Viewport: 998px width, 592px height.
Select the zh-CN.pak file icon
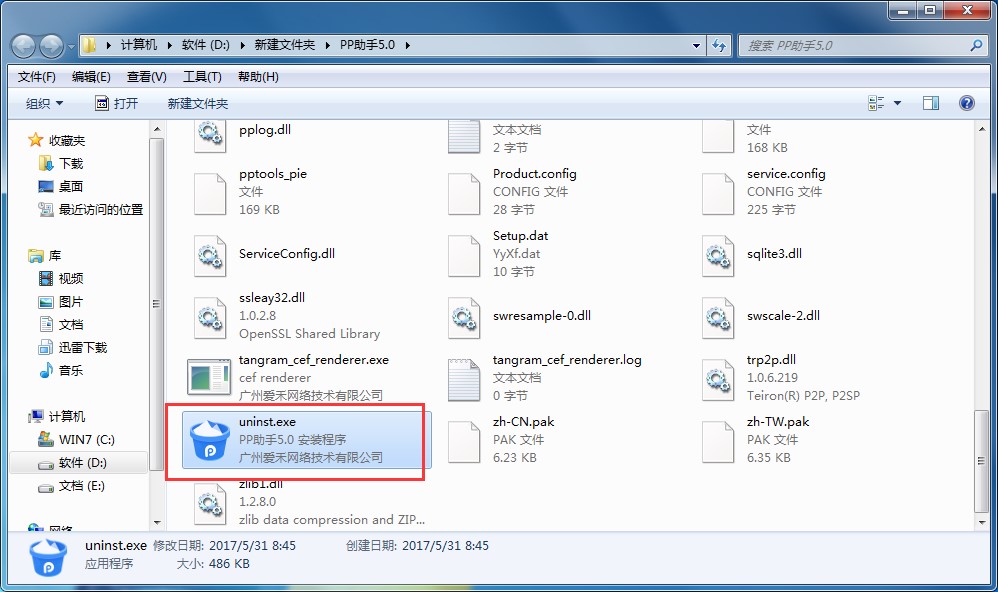463,441
